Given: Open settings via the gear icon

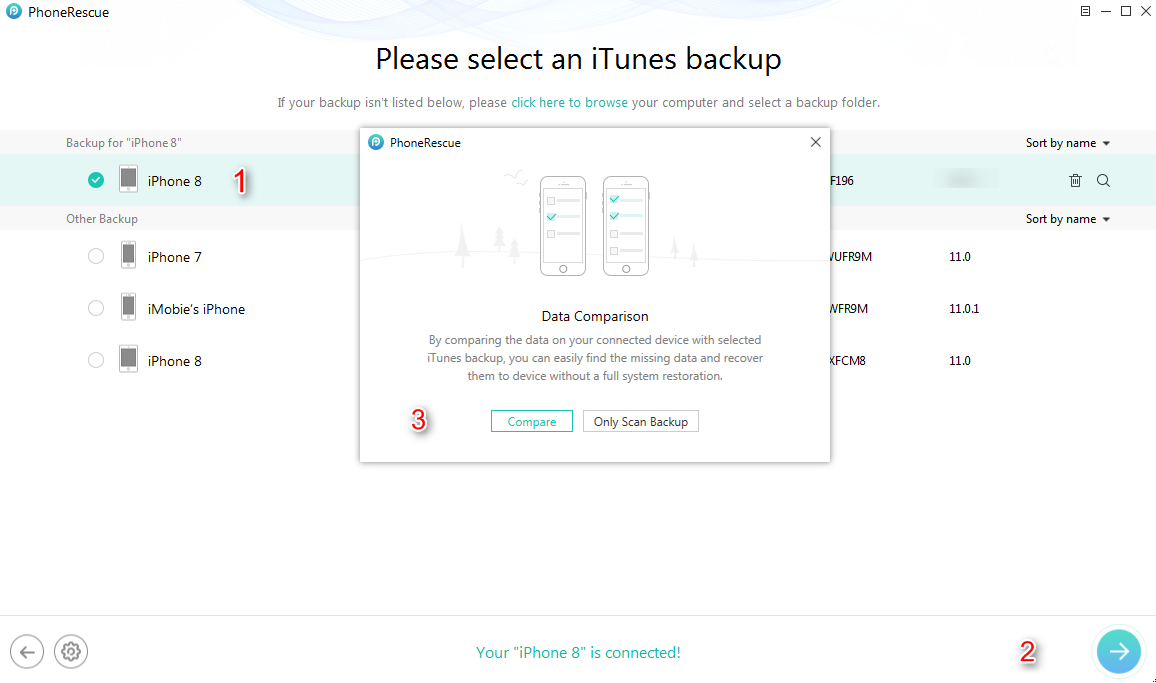Looking at the screenshot, I should [x=71, y=652].
